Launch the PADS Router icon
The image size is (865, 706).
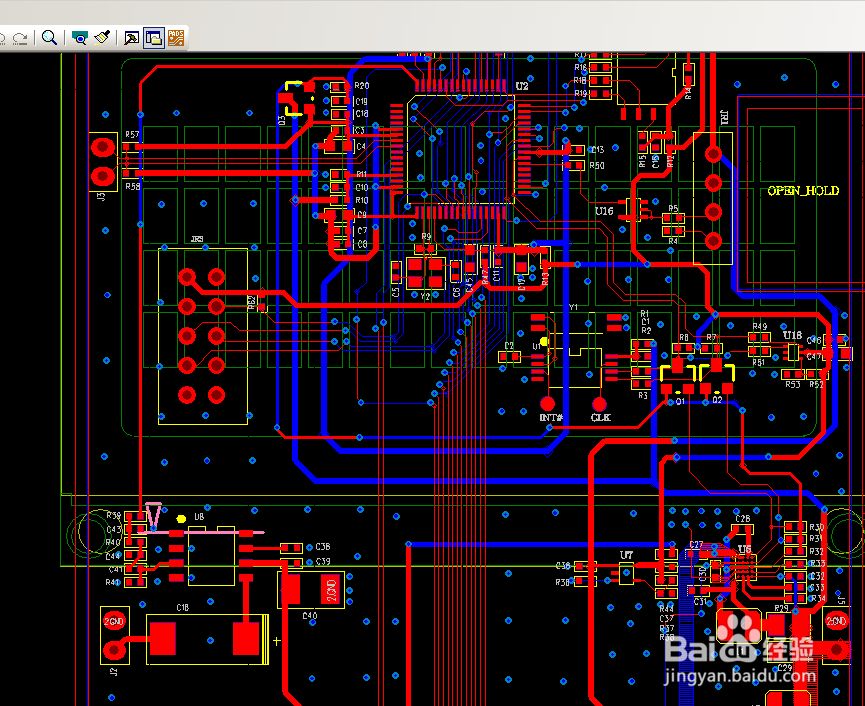(x=176, y=38)
